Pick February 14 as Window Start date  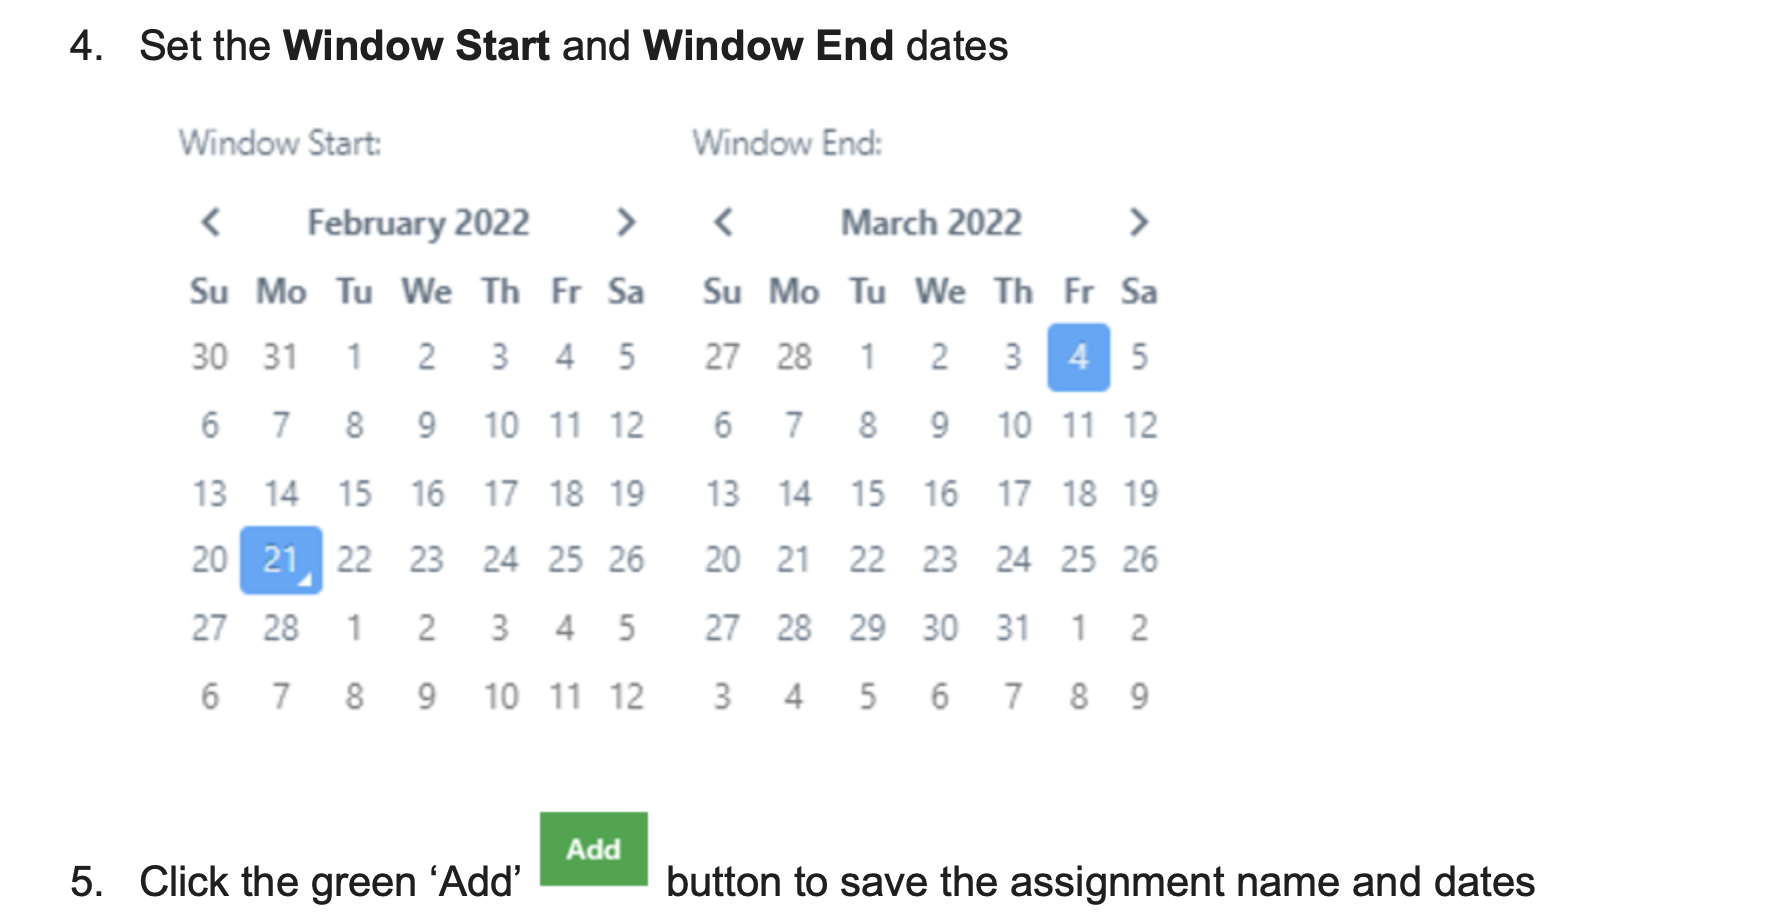(x=281, y=493)
